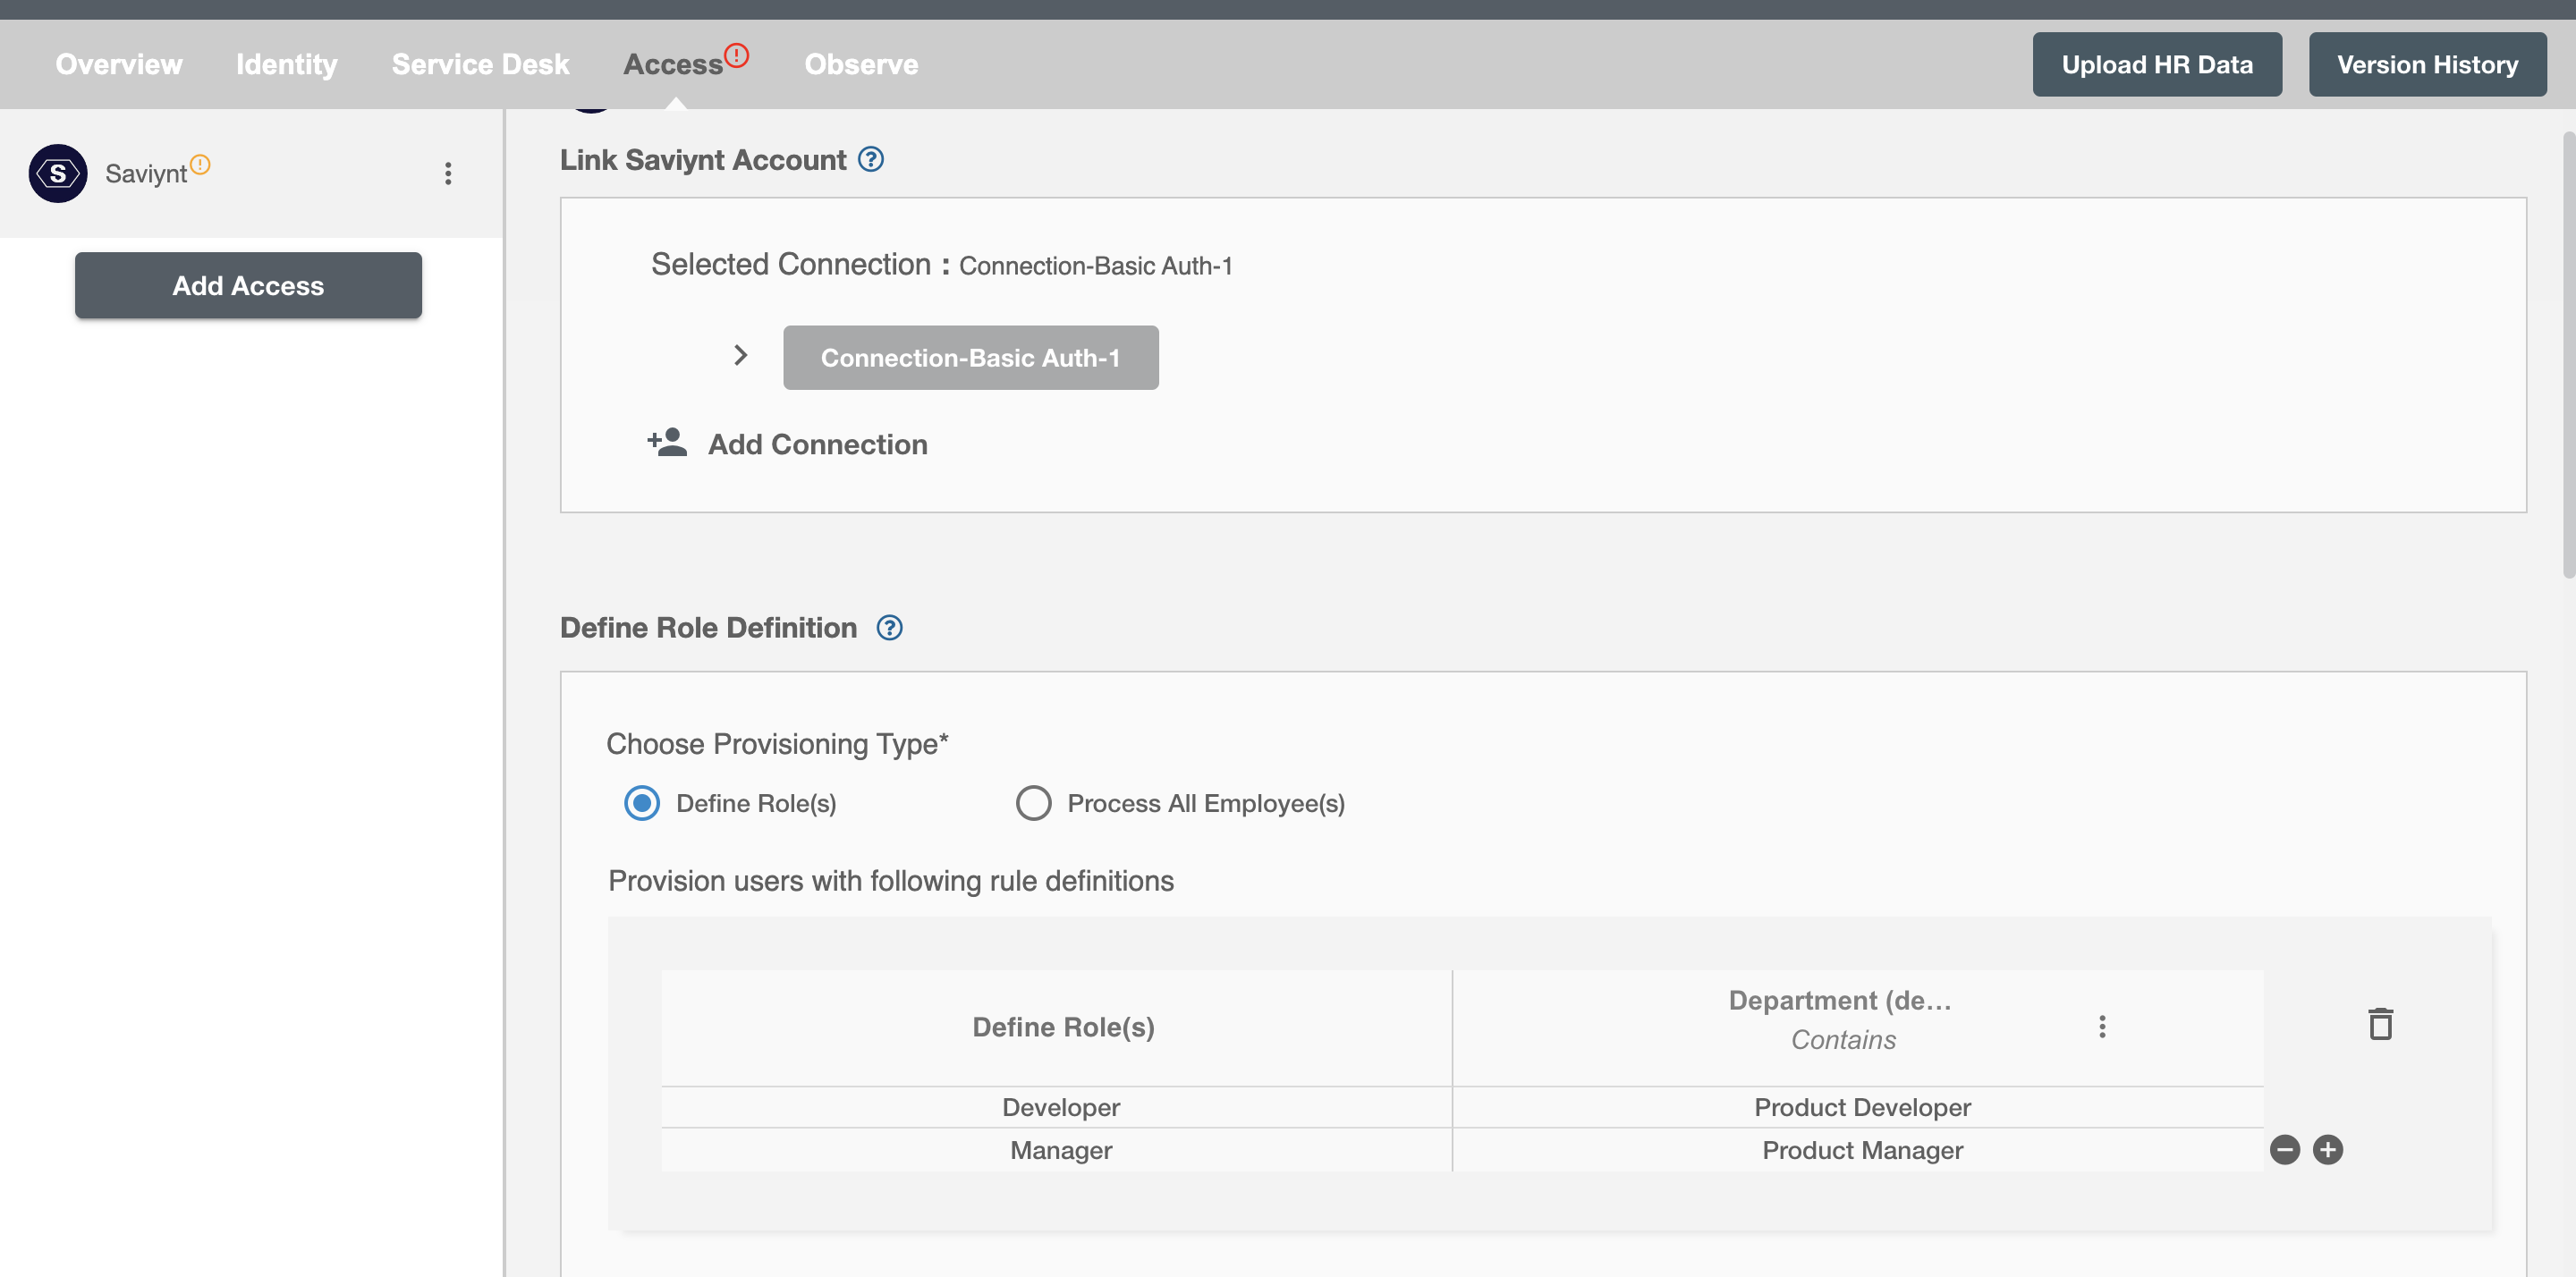
Task: Select the Define Role(s) radio button
Action: coord(640,802)
